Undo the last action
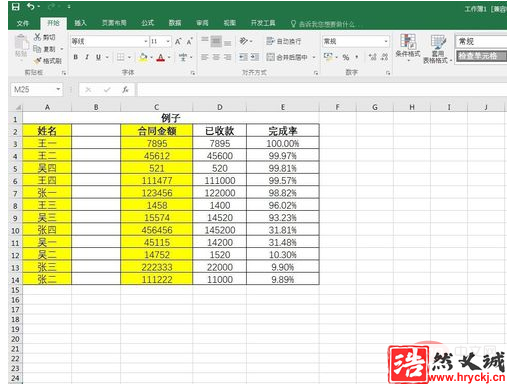Image resolution: width=507 pixels, height=384 pixels. click(x=30, y=6)
